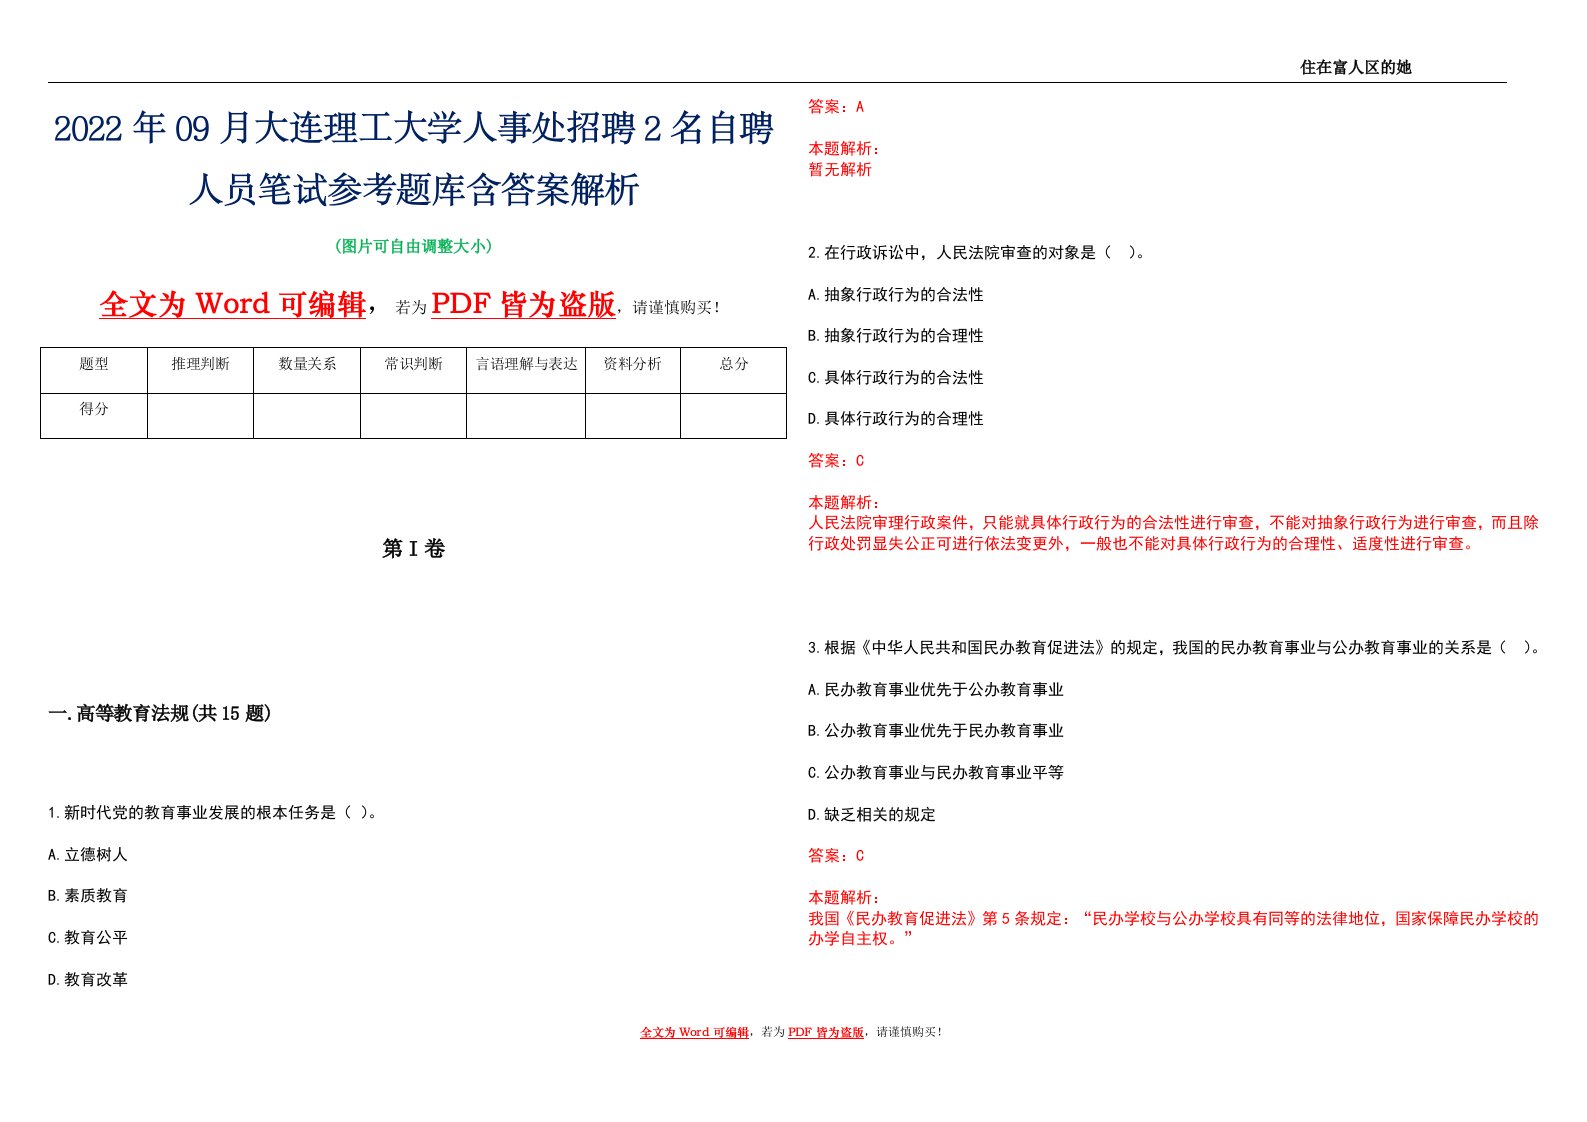Click the 答案：C line under question 2
This screenshot has width=1587, height=1122.
point(836,461)
